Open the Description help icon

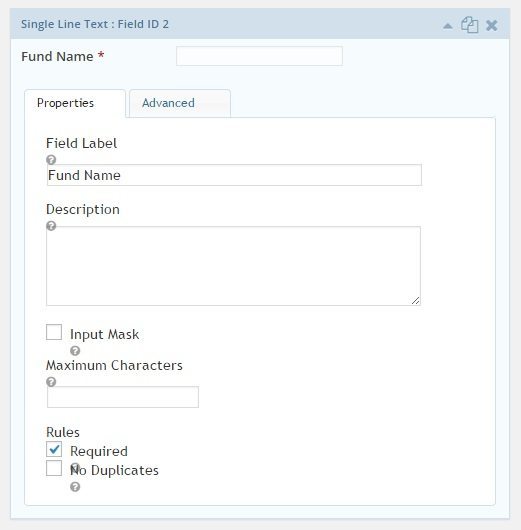[x=51, y=226]
